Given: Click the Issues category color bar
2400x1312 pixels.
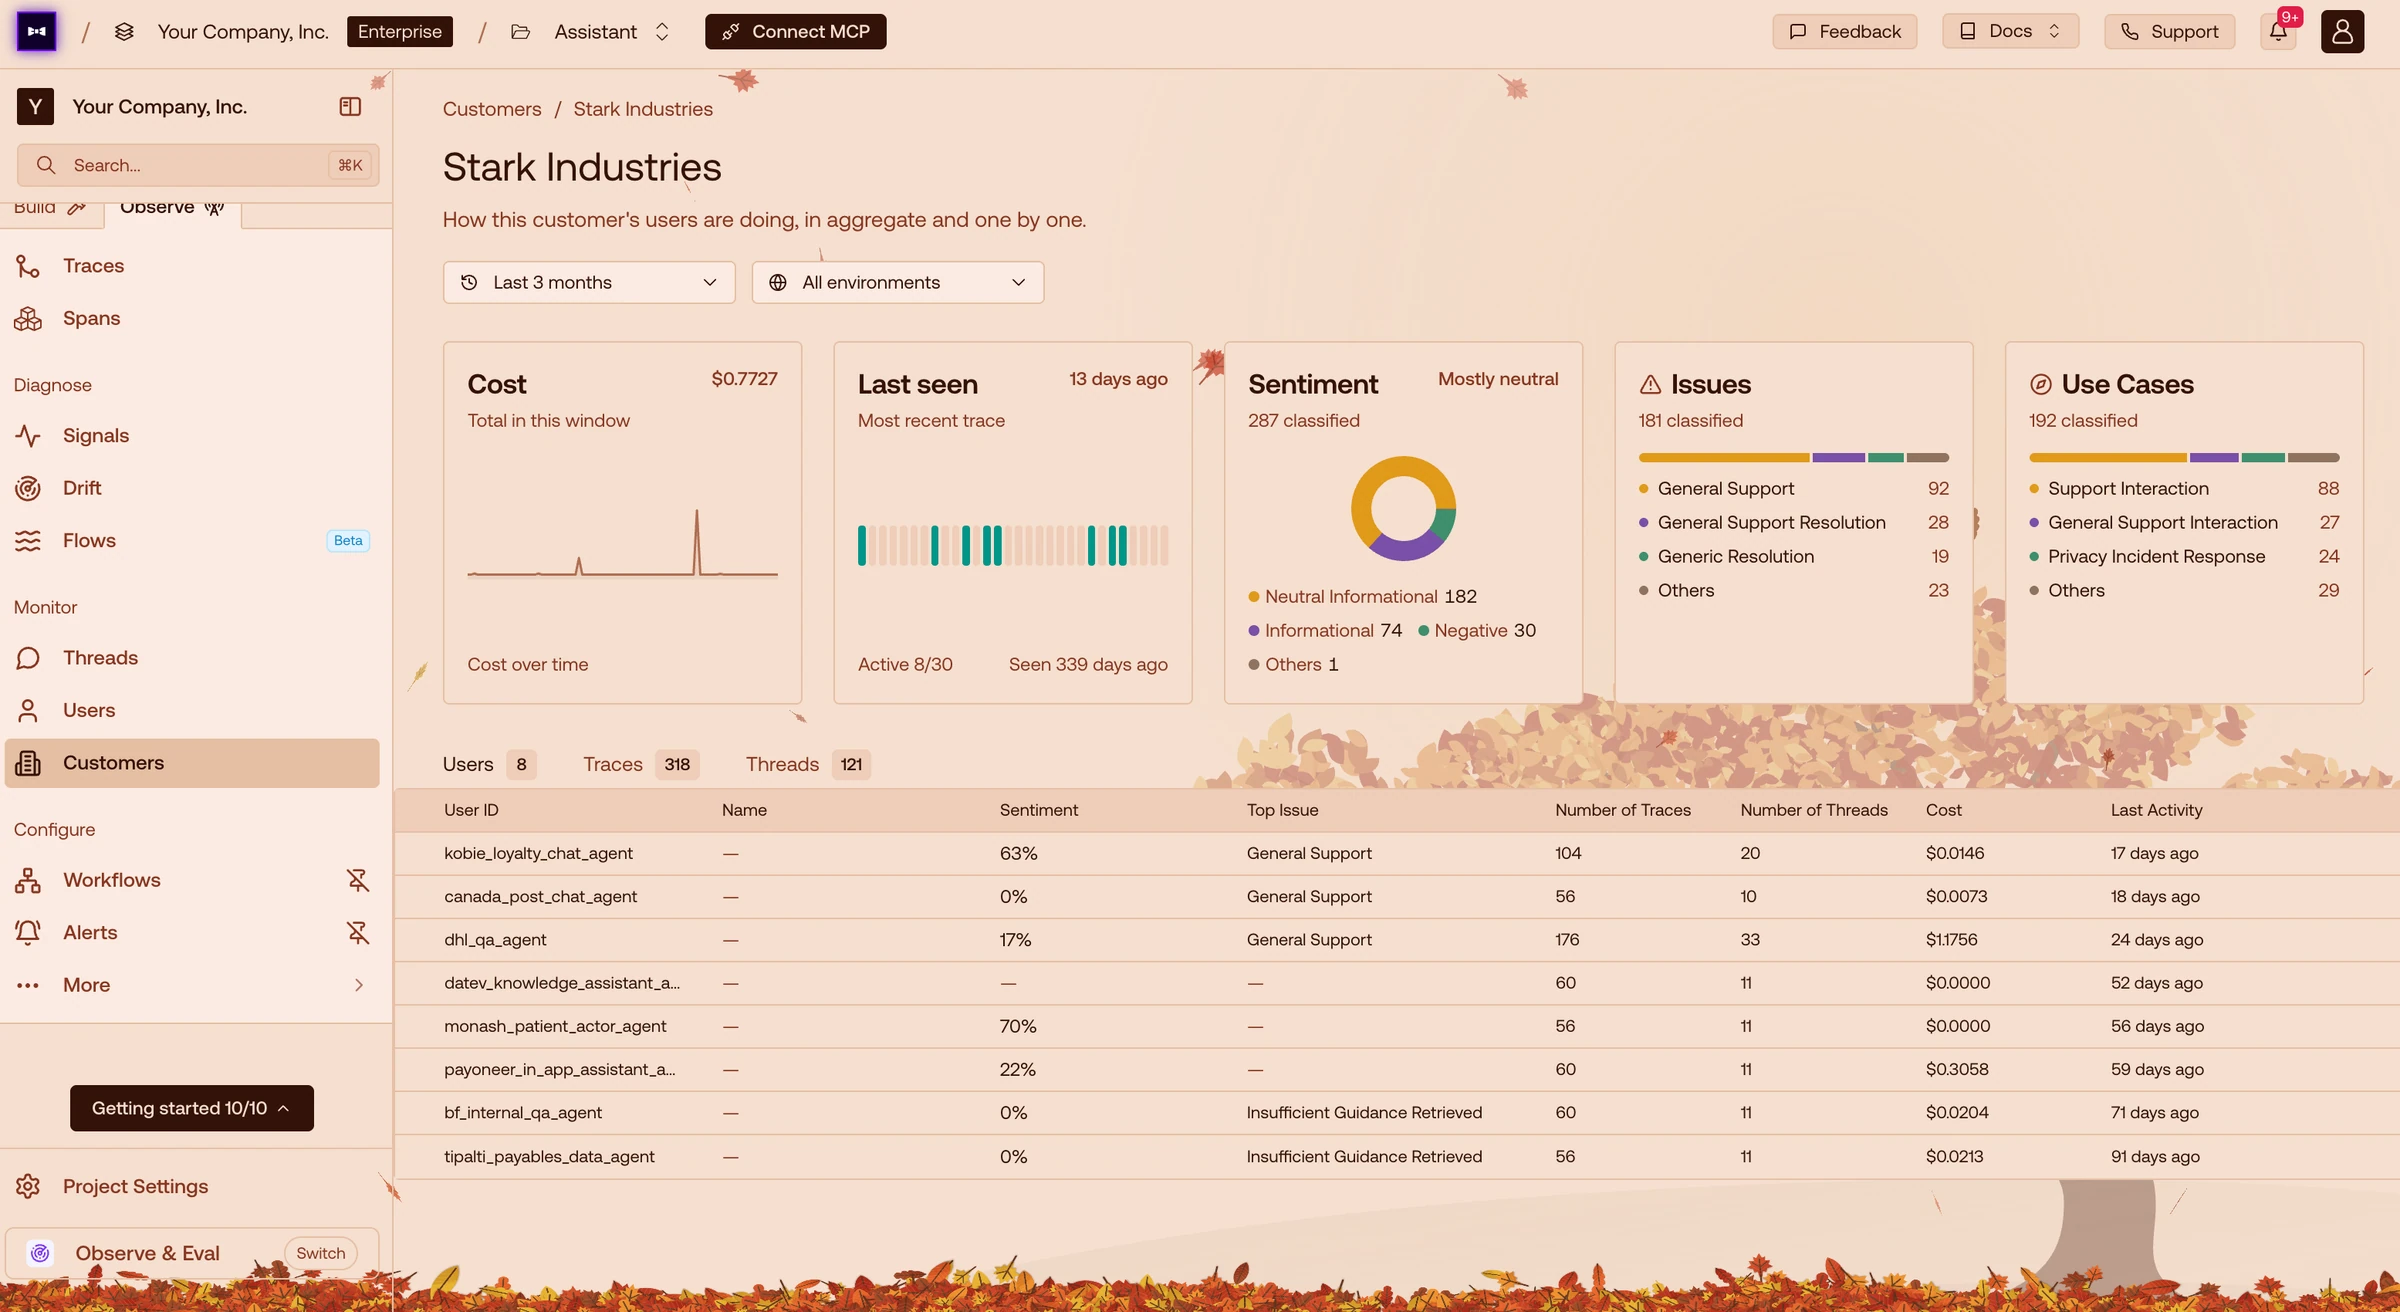Looking at the screenshot, I should coord(1793,457).
